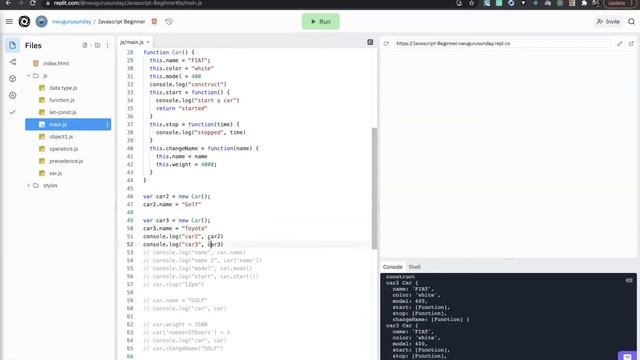
Task: Open object1.js file
Action: click(61, 137)
